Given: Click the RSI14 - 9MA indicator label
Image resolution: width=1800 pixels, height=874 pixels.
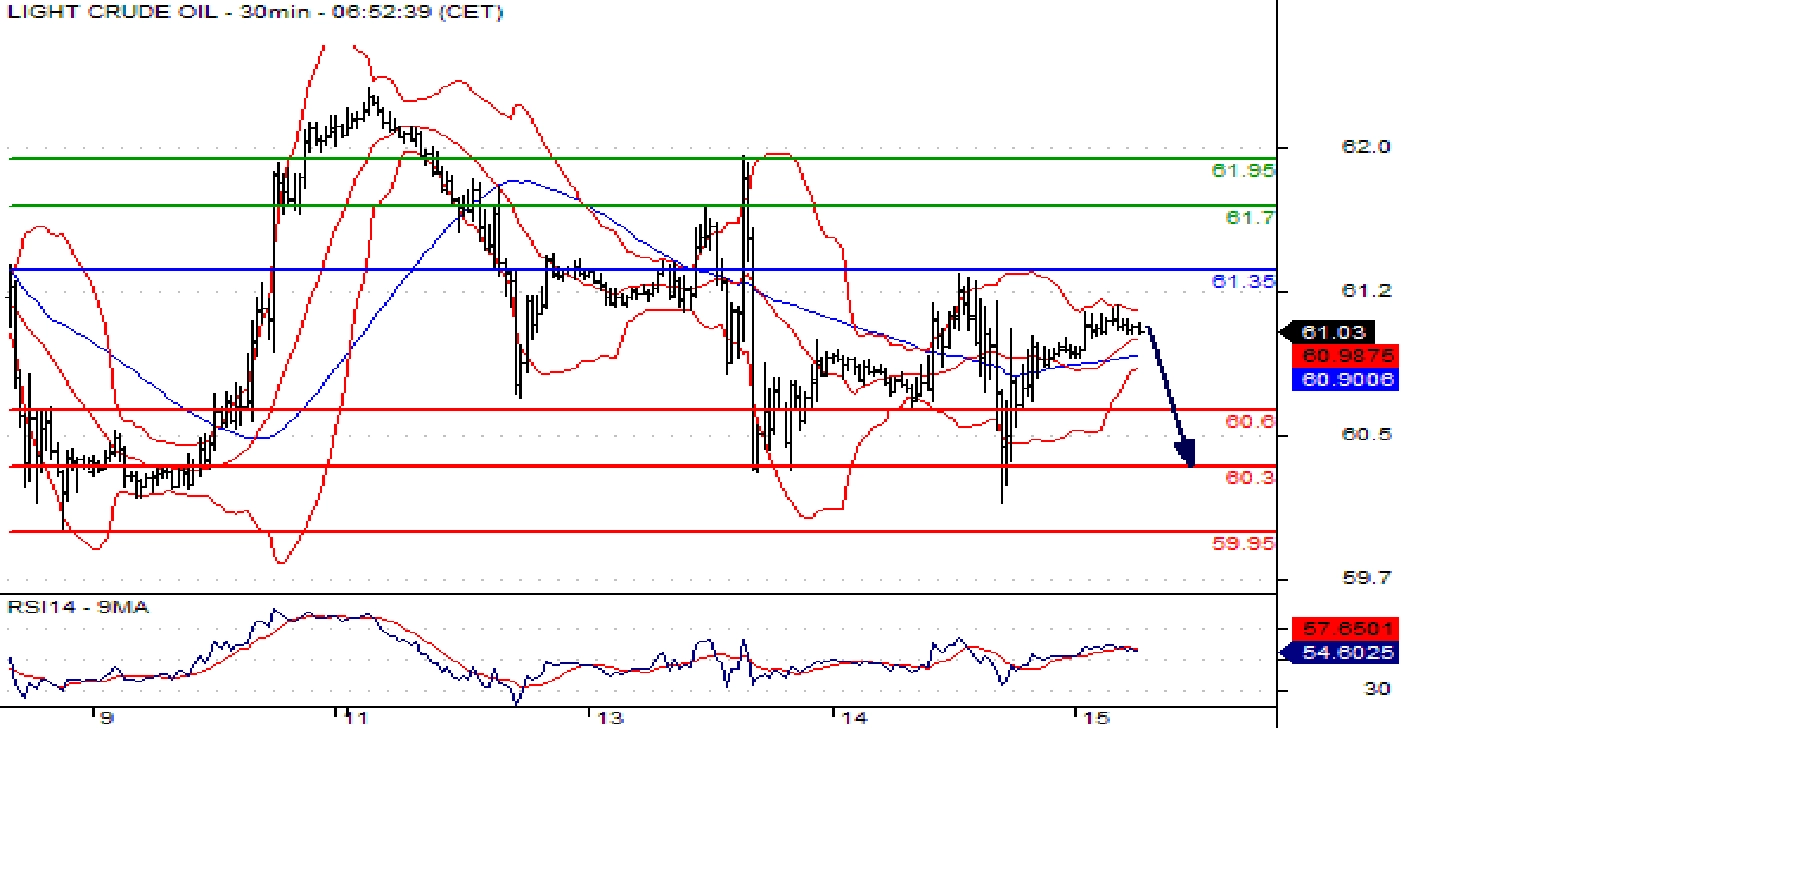Looking at the screenshot, I should point(78,607).
